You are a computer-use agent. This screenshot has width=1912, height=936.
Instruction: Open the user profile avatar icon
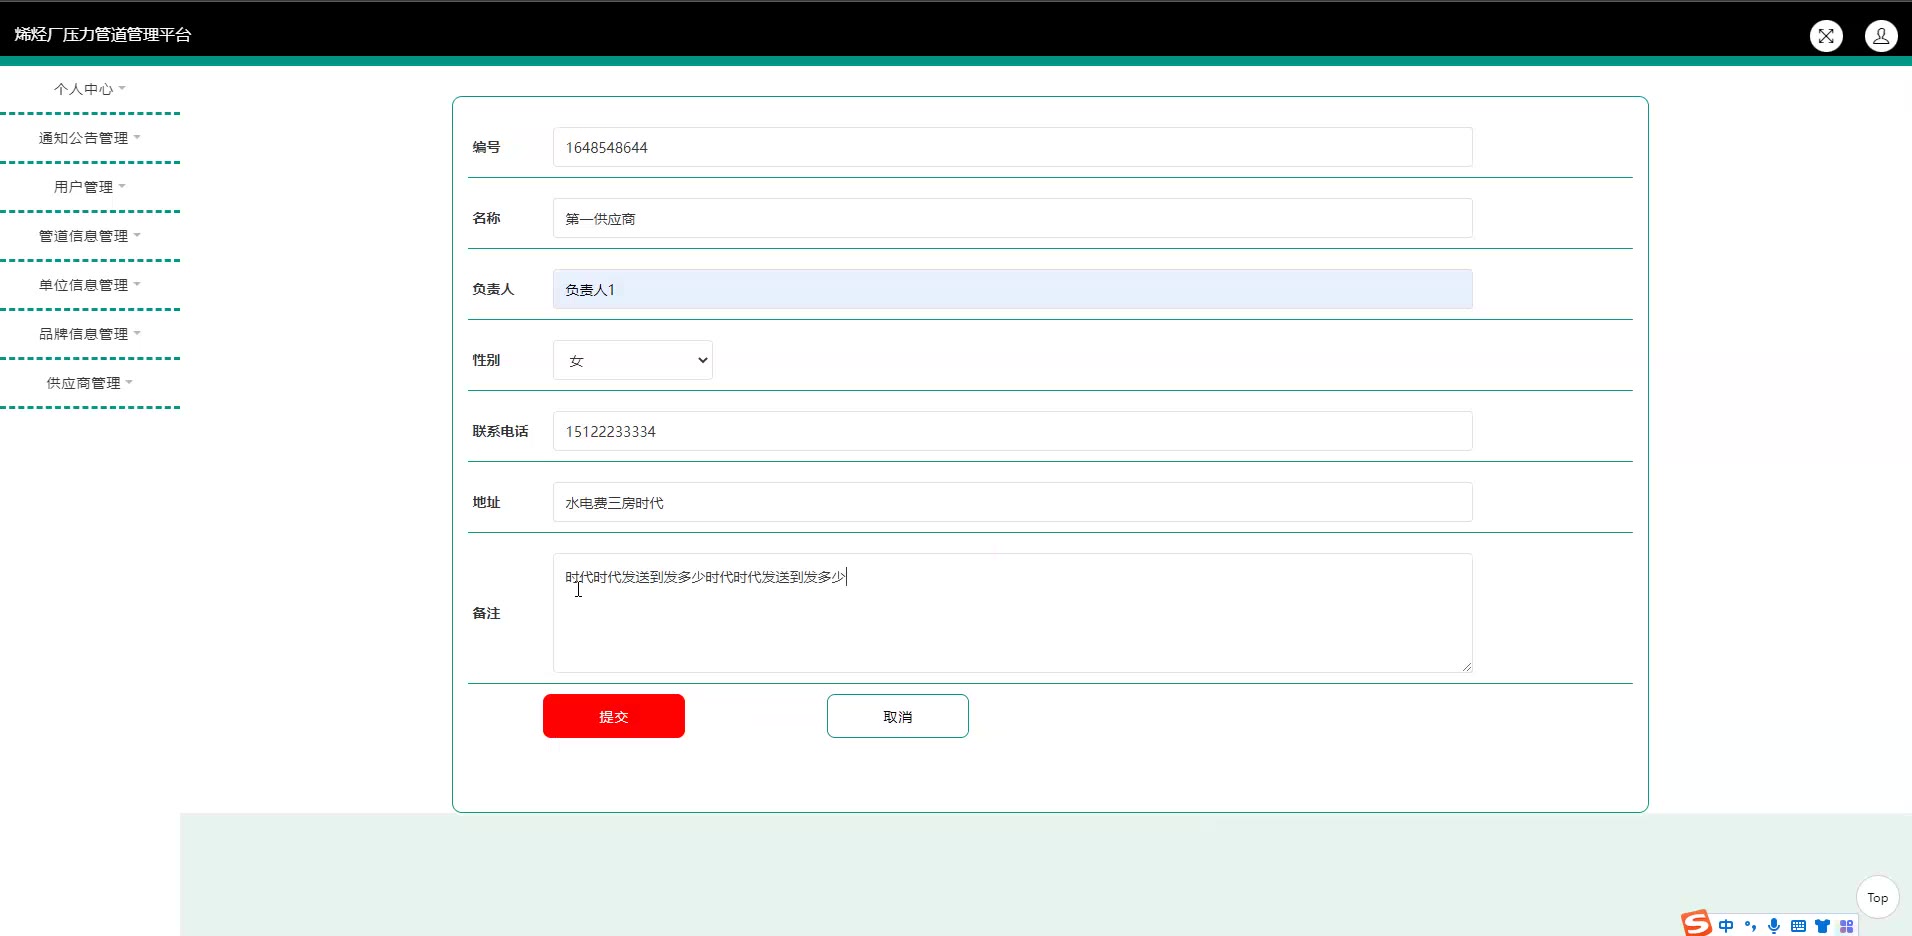[1881, 36]
